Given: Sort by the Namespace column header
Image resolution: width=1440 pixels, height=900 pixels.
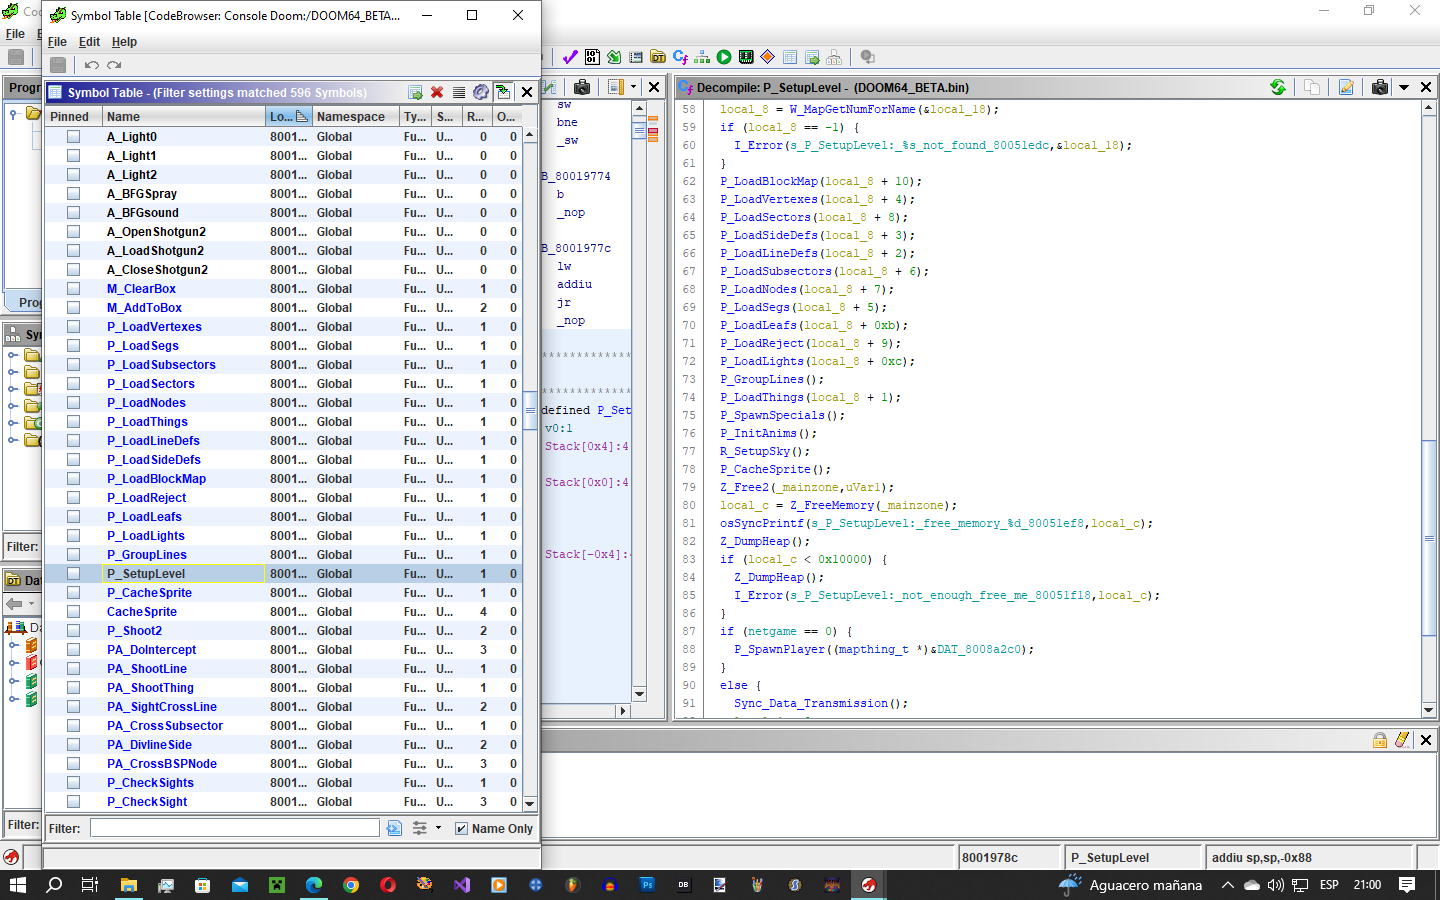Looking at the screenshot, I should (x=356, y=117).
